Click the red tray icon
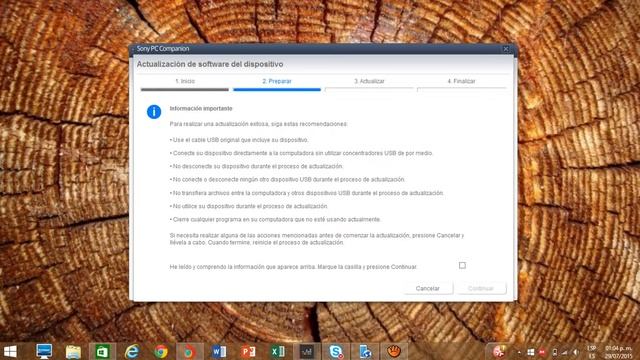 coord(542,352)
